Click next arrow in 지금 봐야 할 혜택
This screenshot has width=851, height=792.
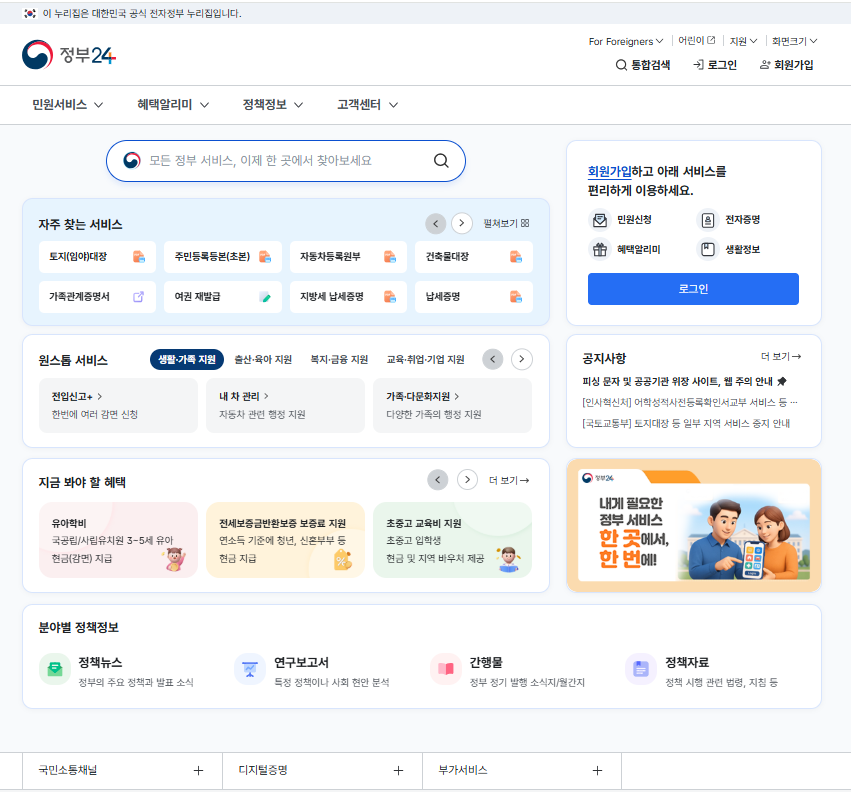tap(467, 480)
